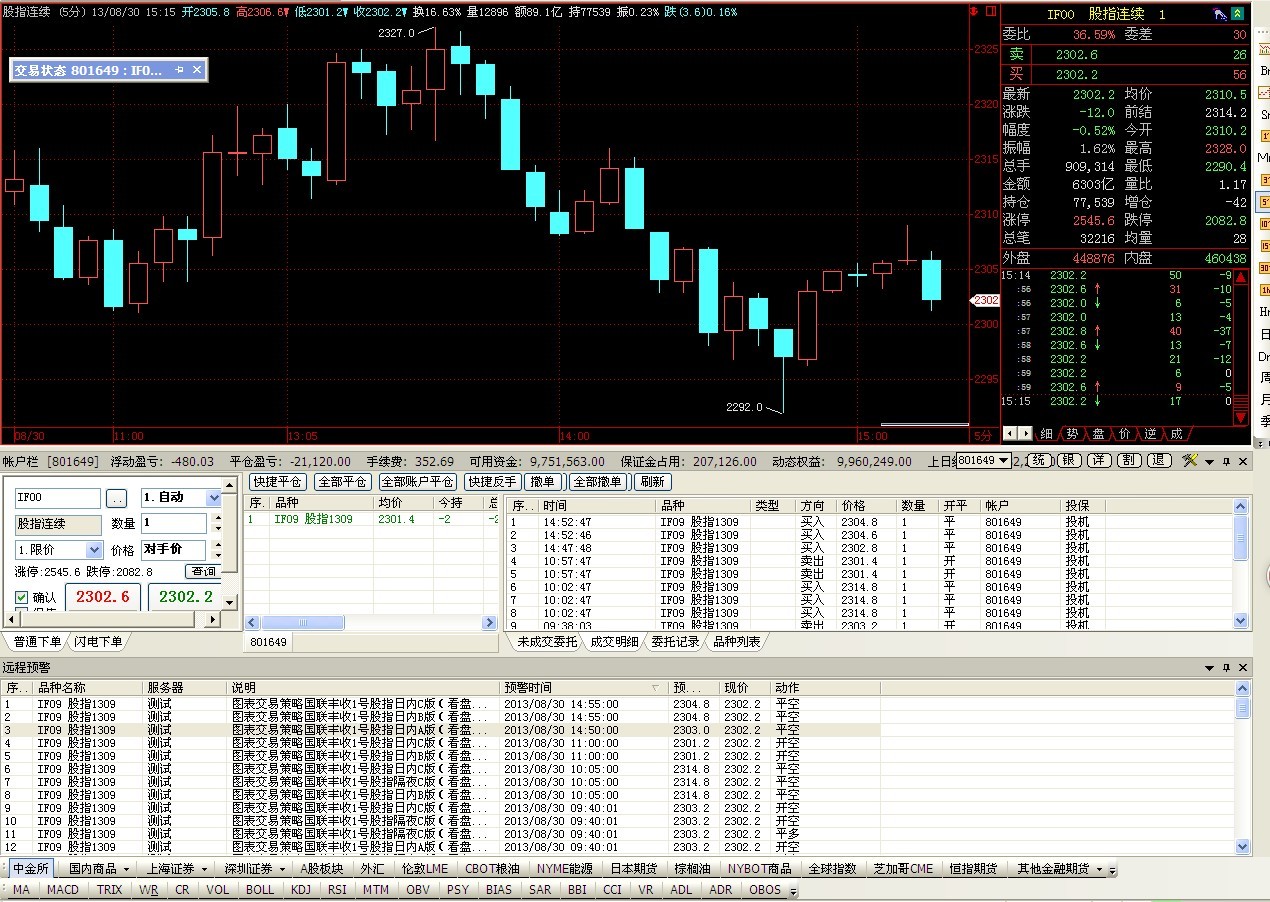Switch to the 品种列表 tab
The image size is (1270, 902).
click(x=737, y=641)
